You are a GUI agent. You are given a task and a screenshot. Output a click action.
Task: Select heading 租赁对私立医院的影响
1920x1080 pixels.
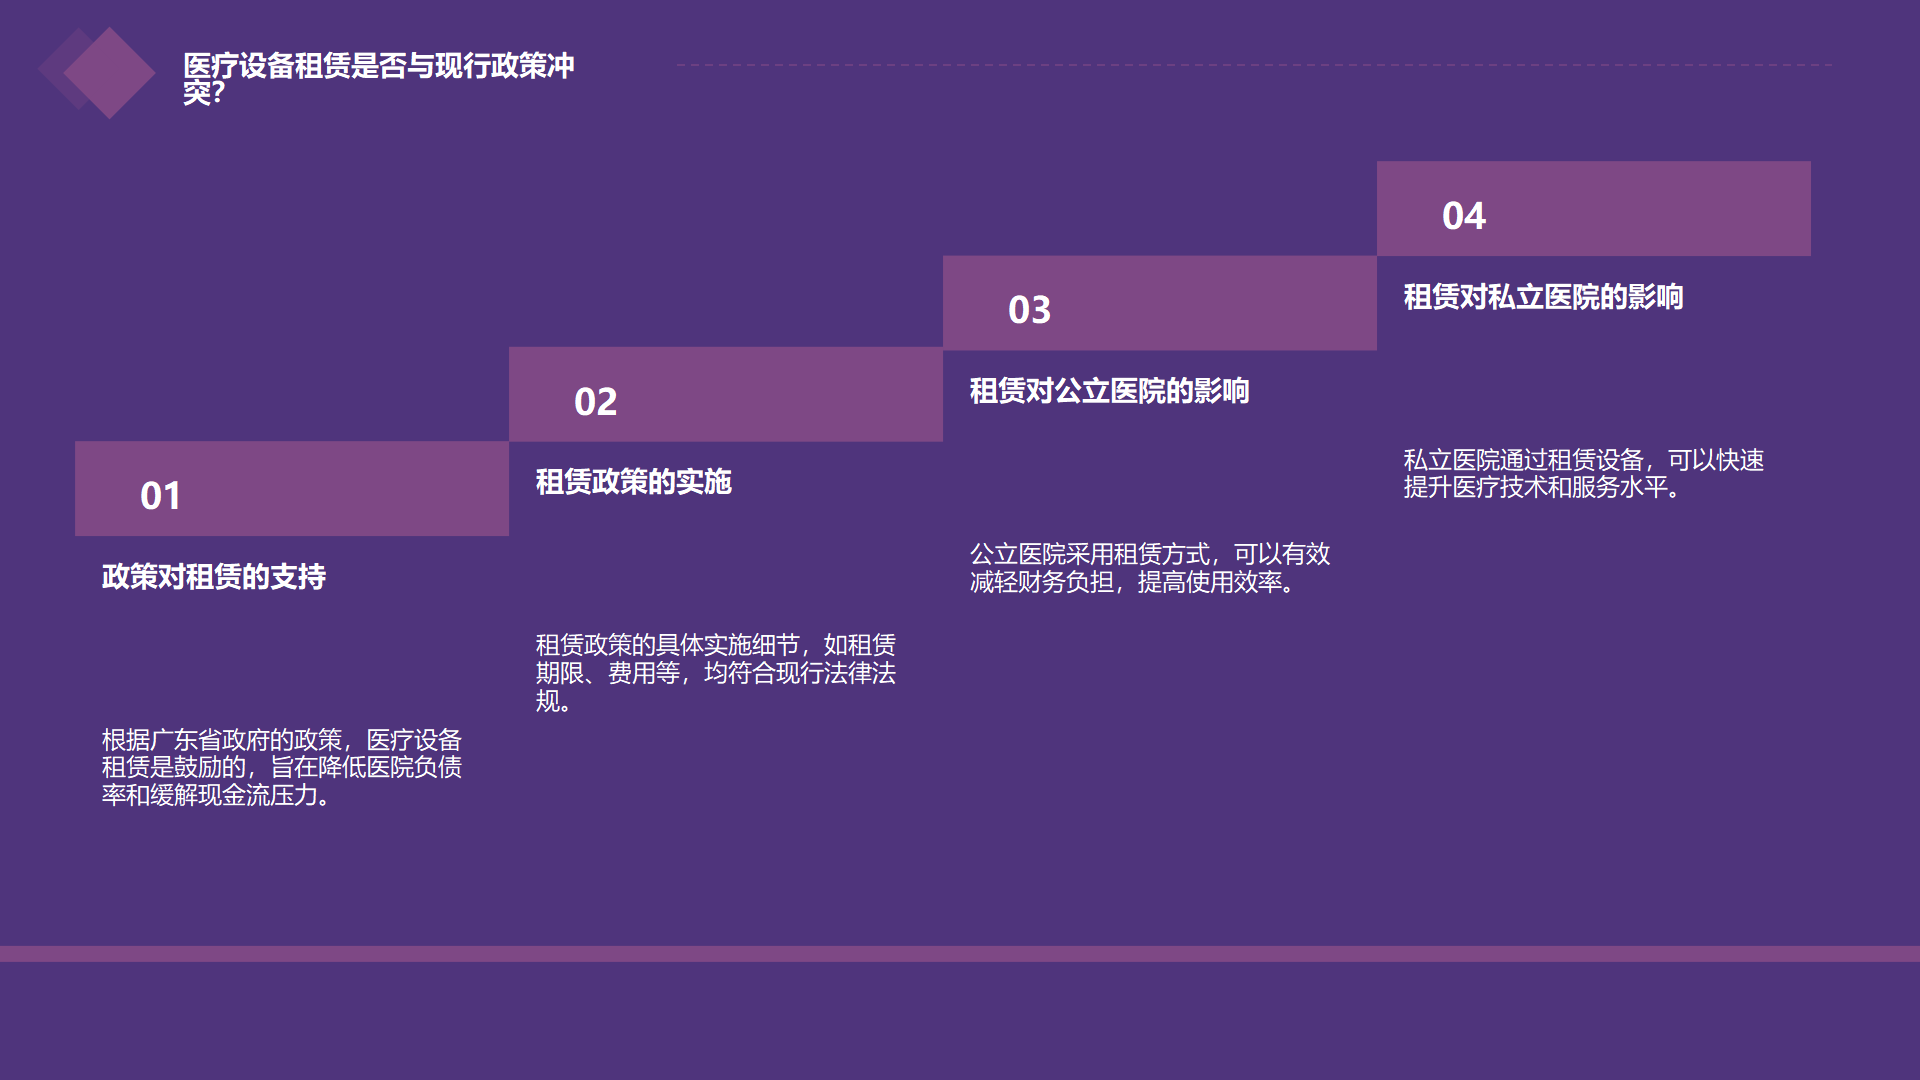point(1543,297)
